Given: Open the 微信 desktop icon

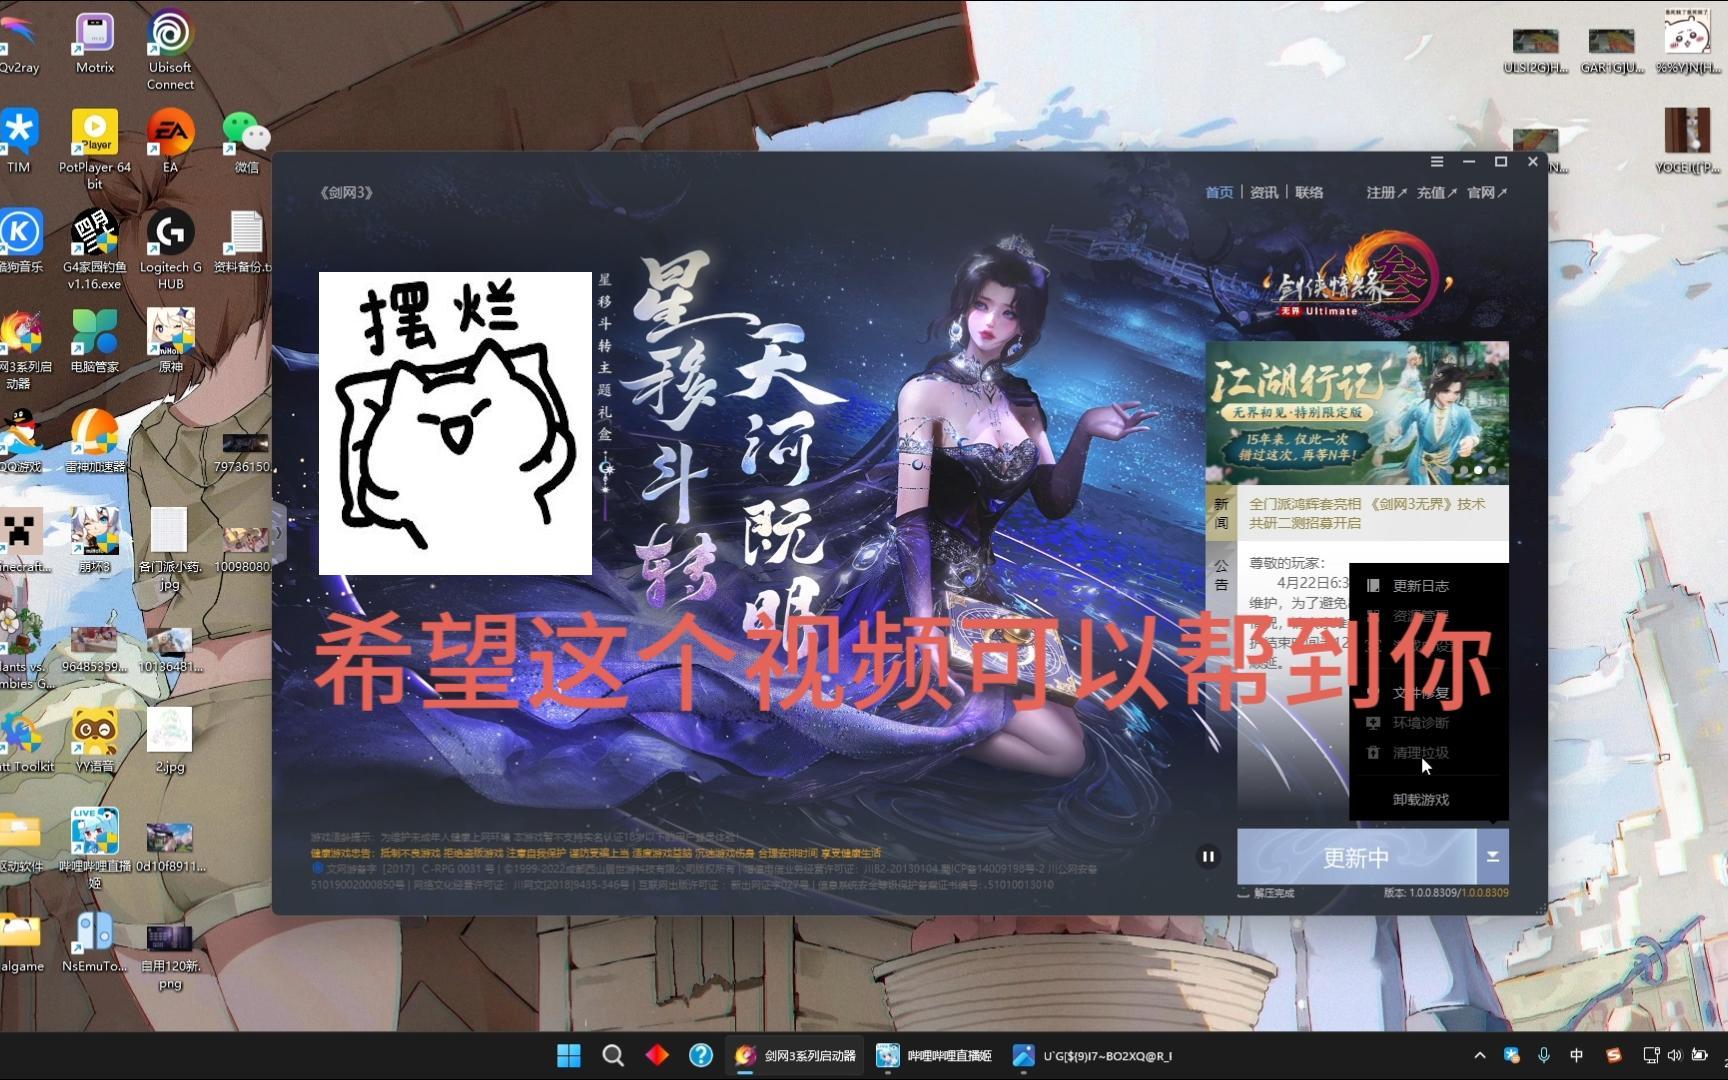Looking at the screenshot, I should (246, 141).
